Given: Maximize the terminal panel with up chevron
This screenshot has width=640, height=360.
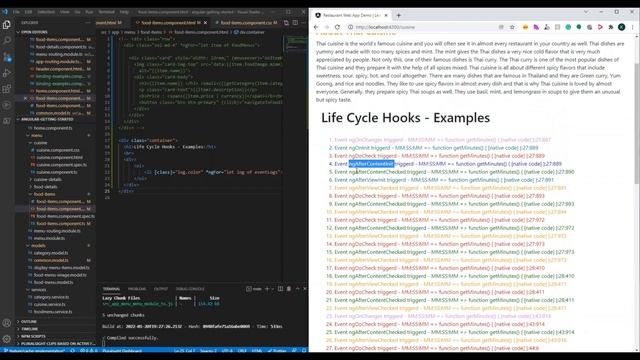Looking at the screenshot, I should tap(297, 289).
